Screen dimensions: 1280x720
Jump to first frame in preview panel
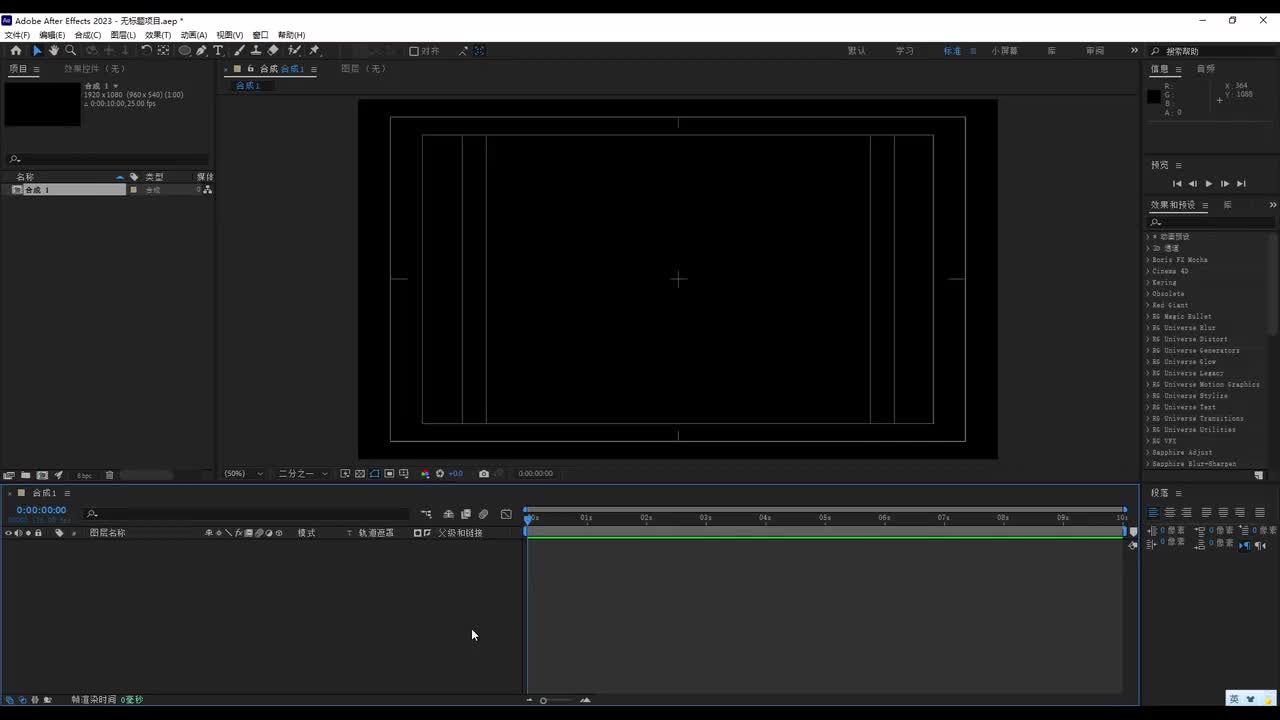pos(1177,184)
